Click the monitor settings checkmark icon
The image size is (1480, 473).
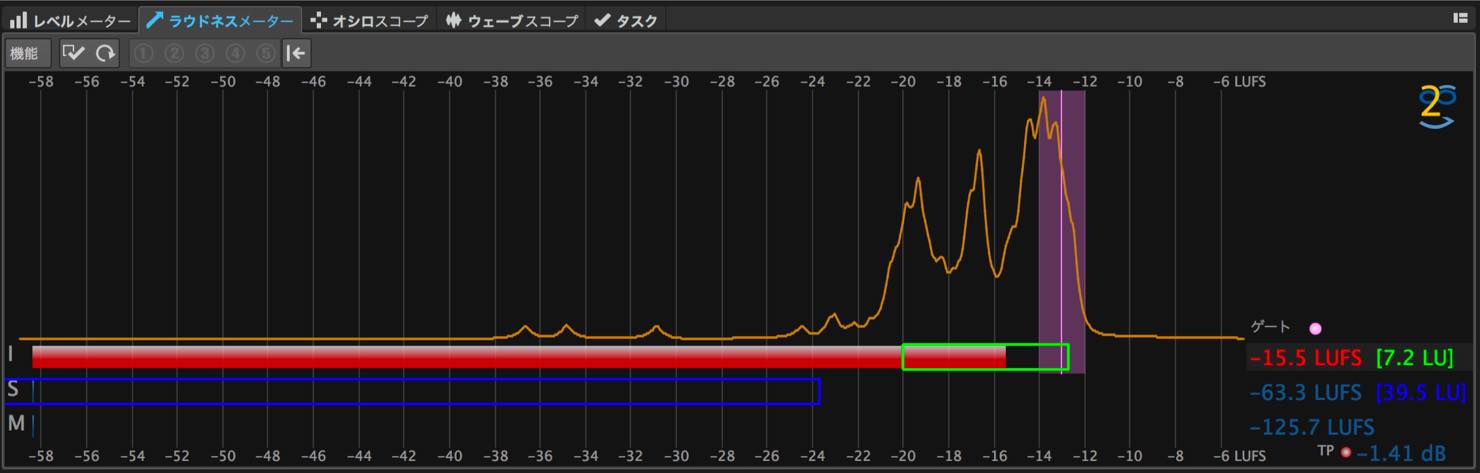pyautogui.click(x=74, y=53)
